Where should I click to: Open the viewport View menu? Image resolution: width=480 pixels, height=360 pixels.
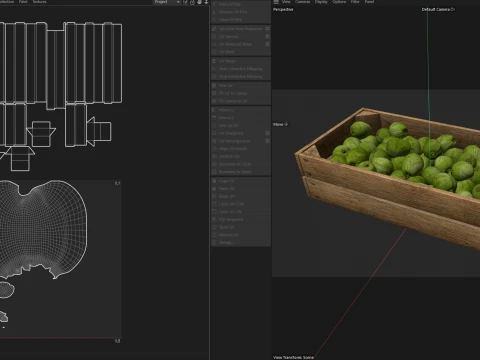286,2
